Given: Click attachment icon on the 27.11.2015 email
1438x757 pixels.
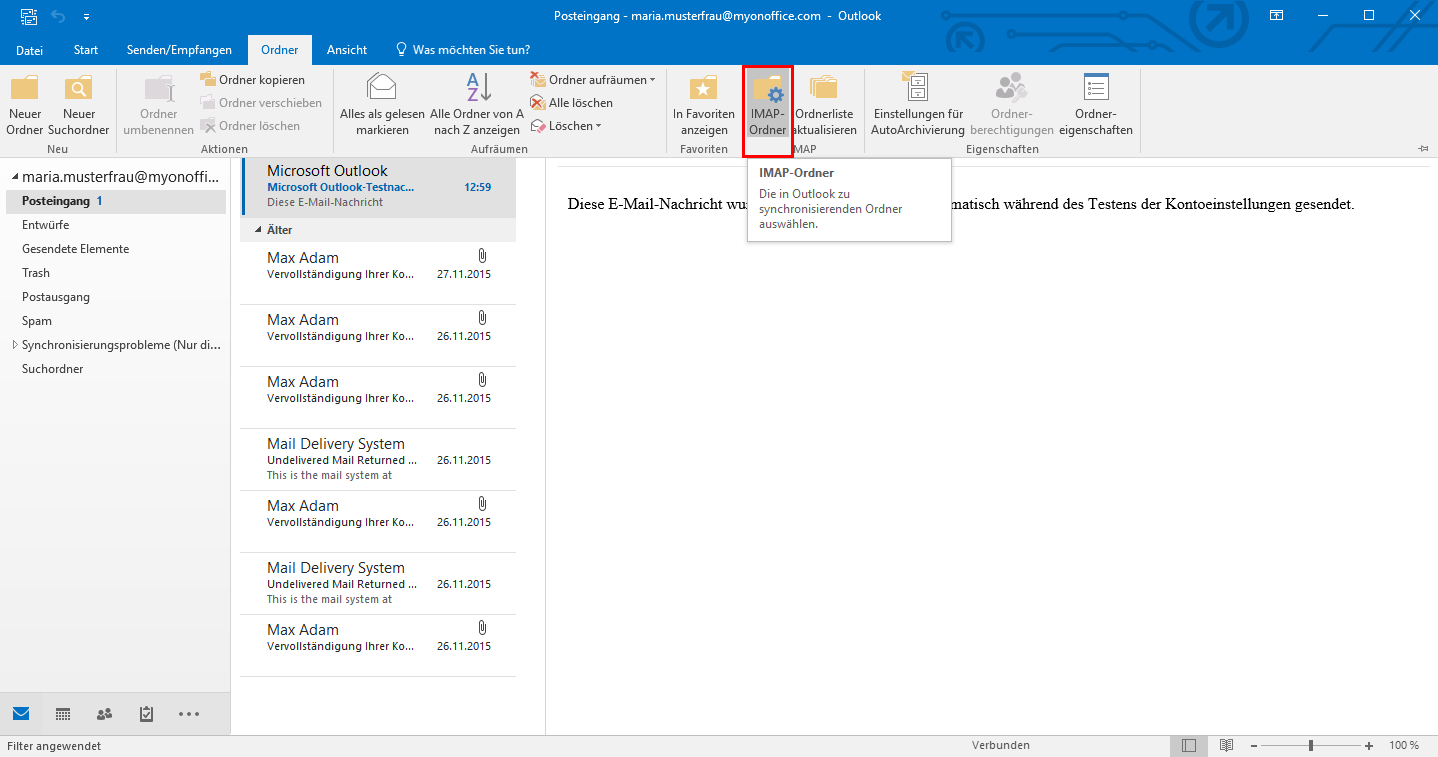Looking at the screenshot, I should point(482,256).
